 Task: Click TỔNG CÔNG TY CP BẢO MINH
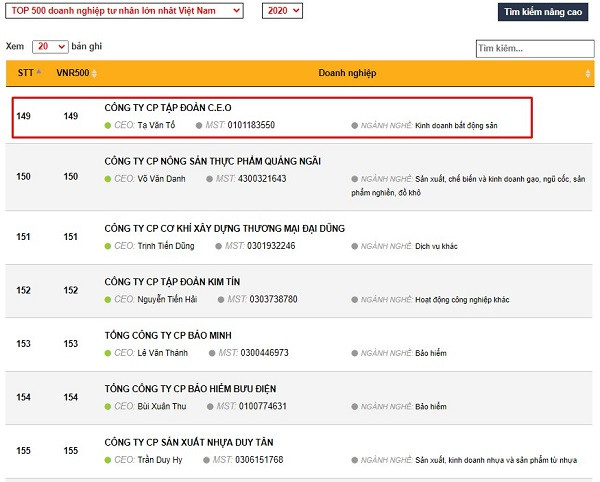point(161,335)
